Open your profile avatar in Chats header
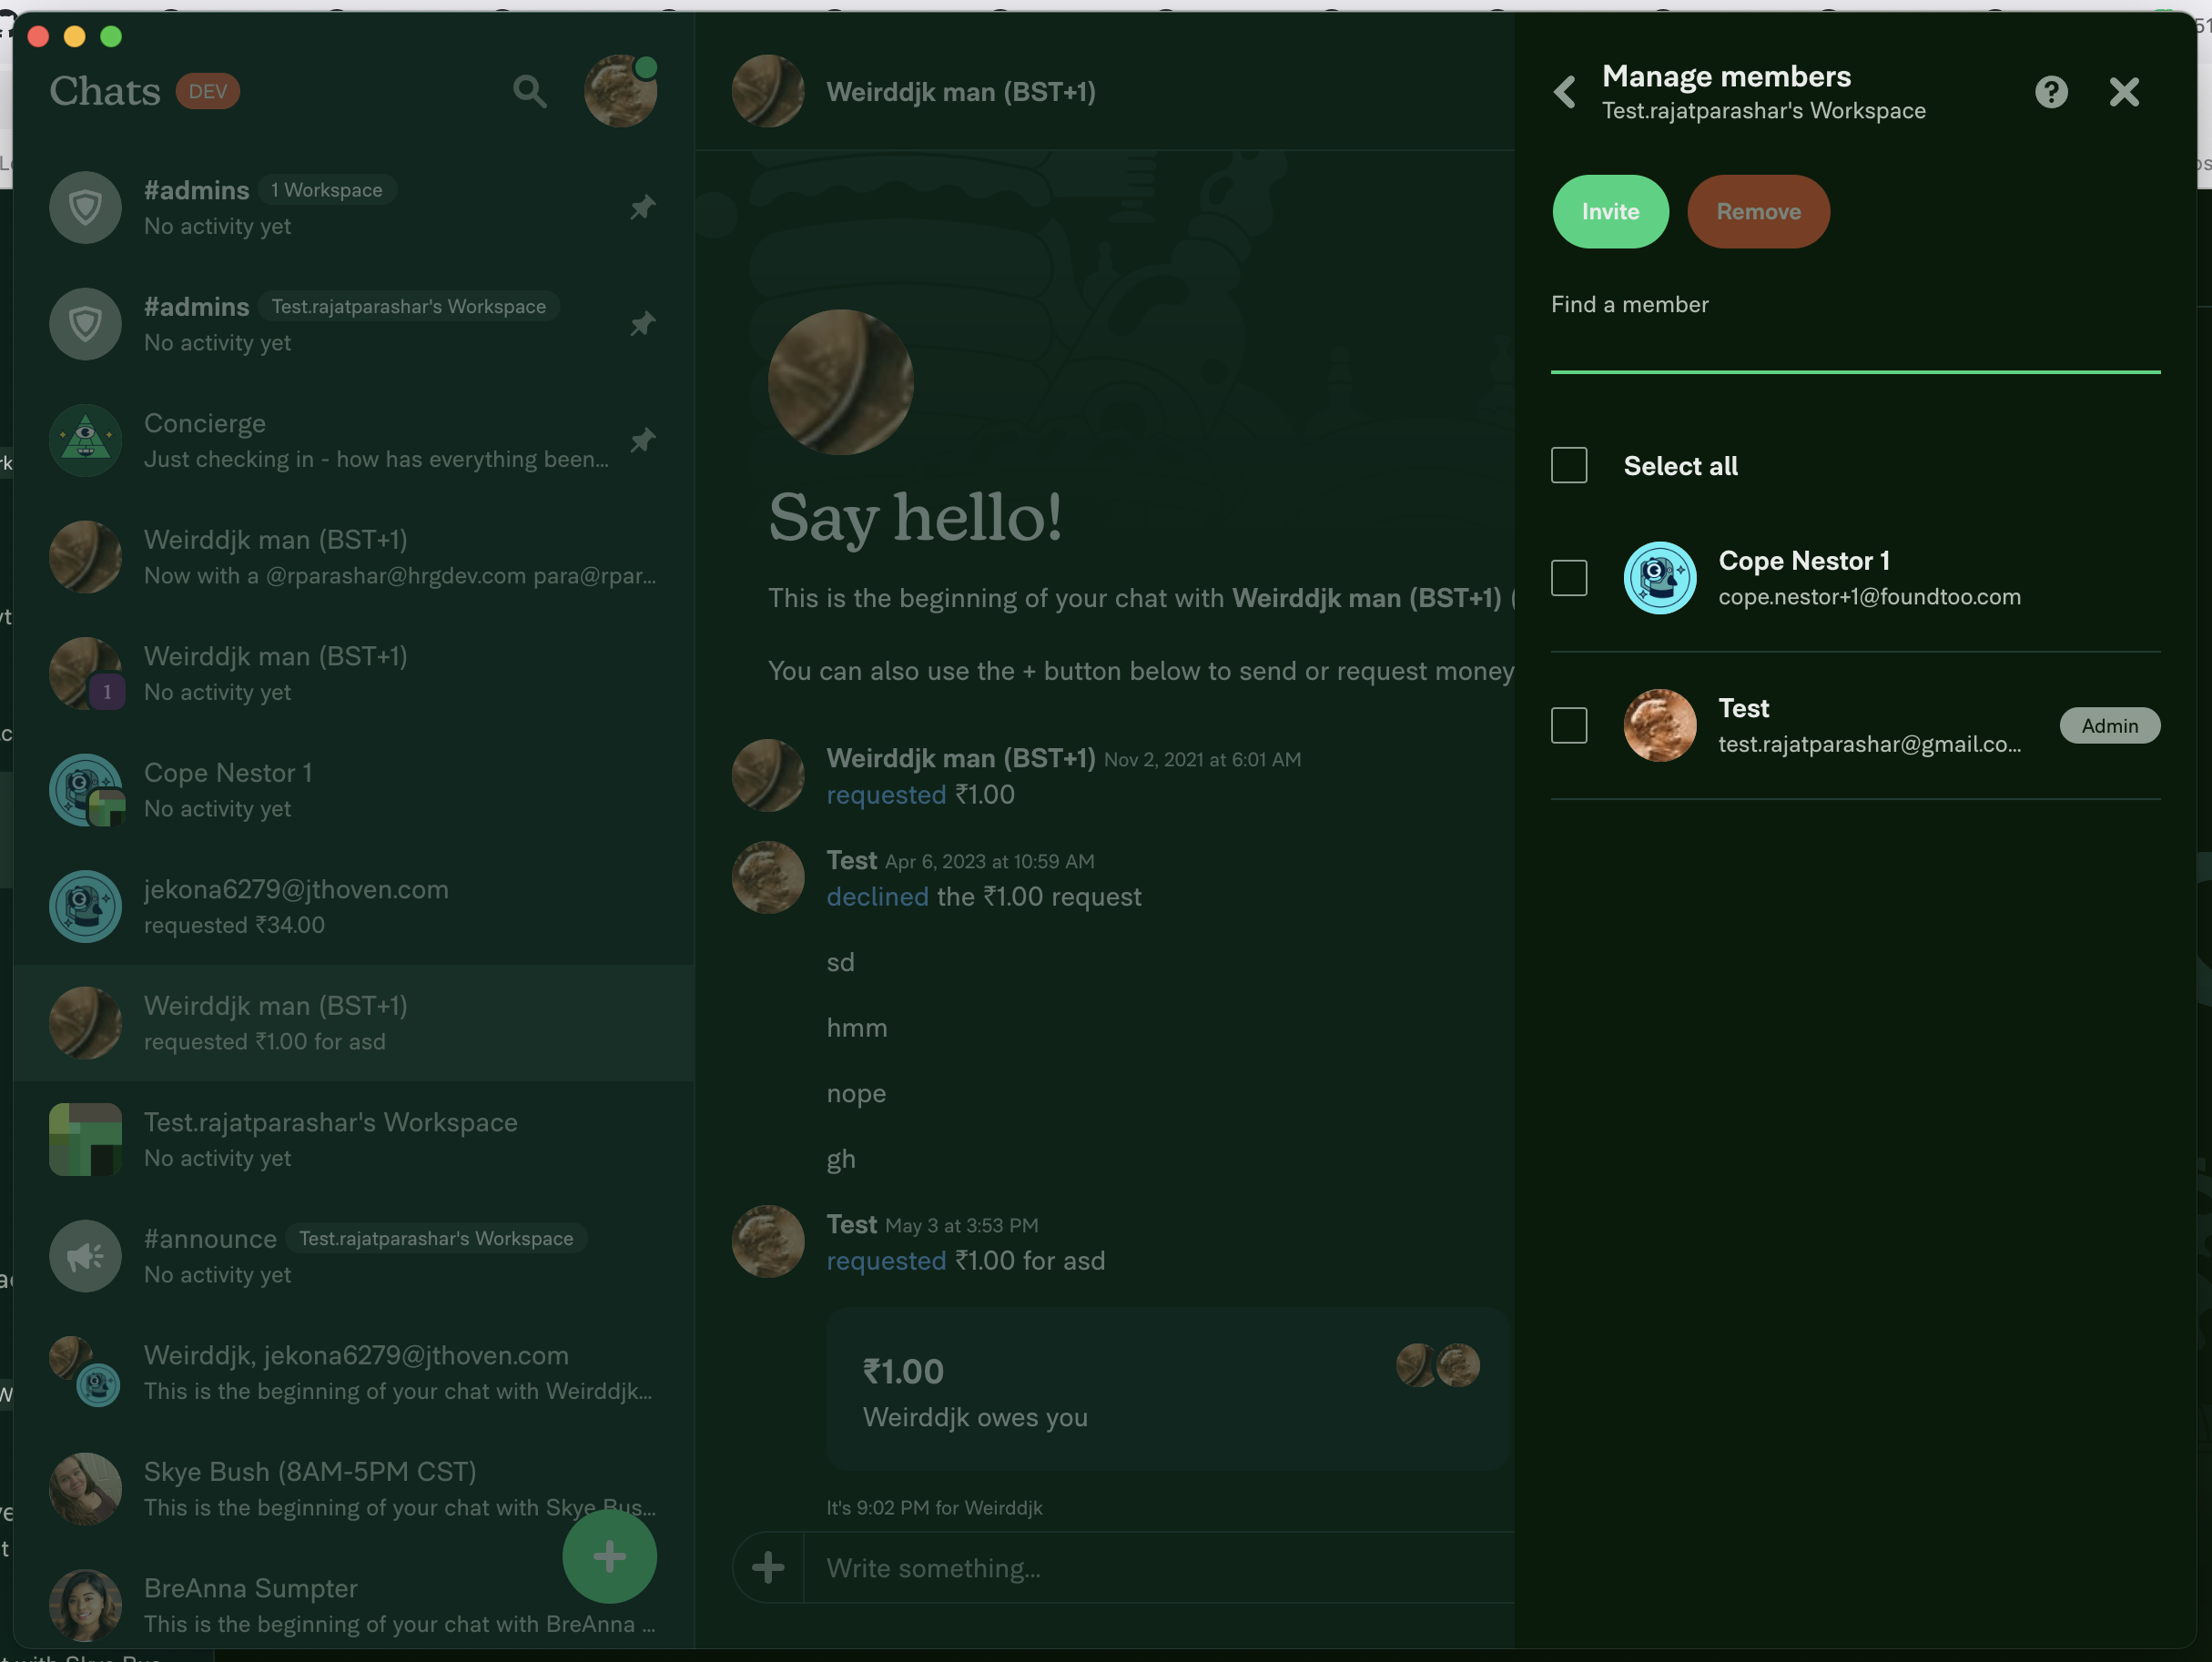Screen dimensions: 2212x1662 tap(620, 91)
